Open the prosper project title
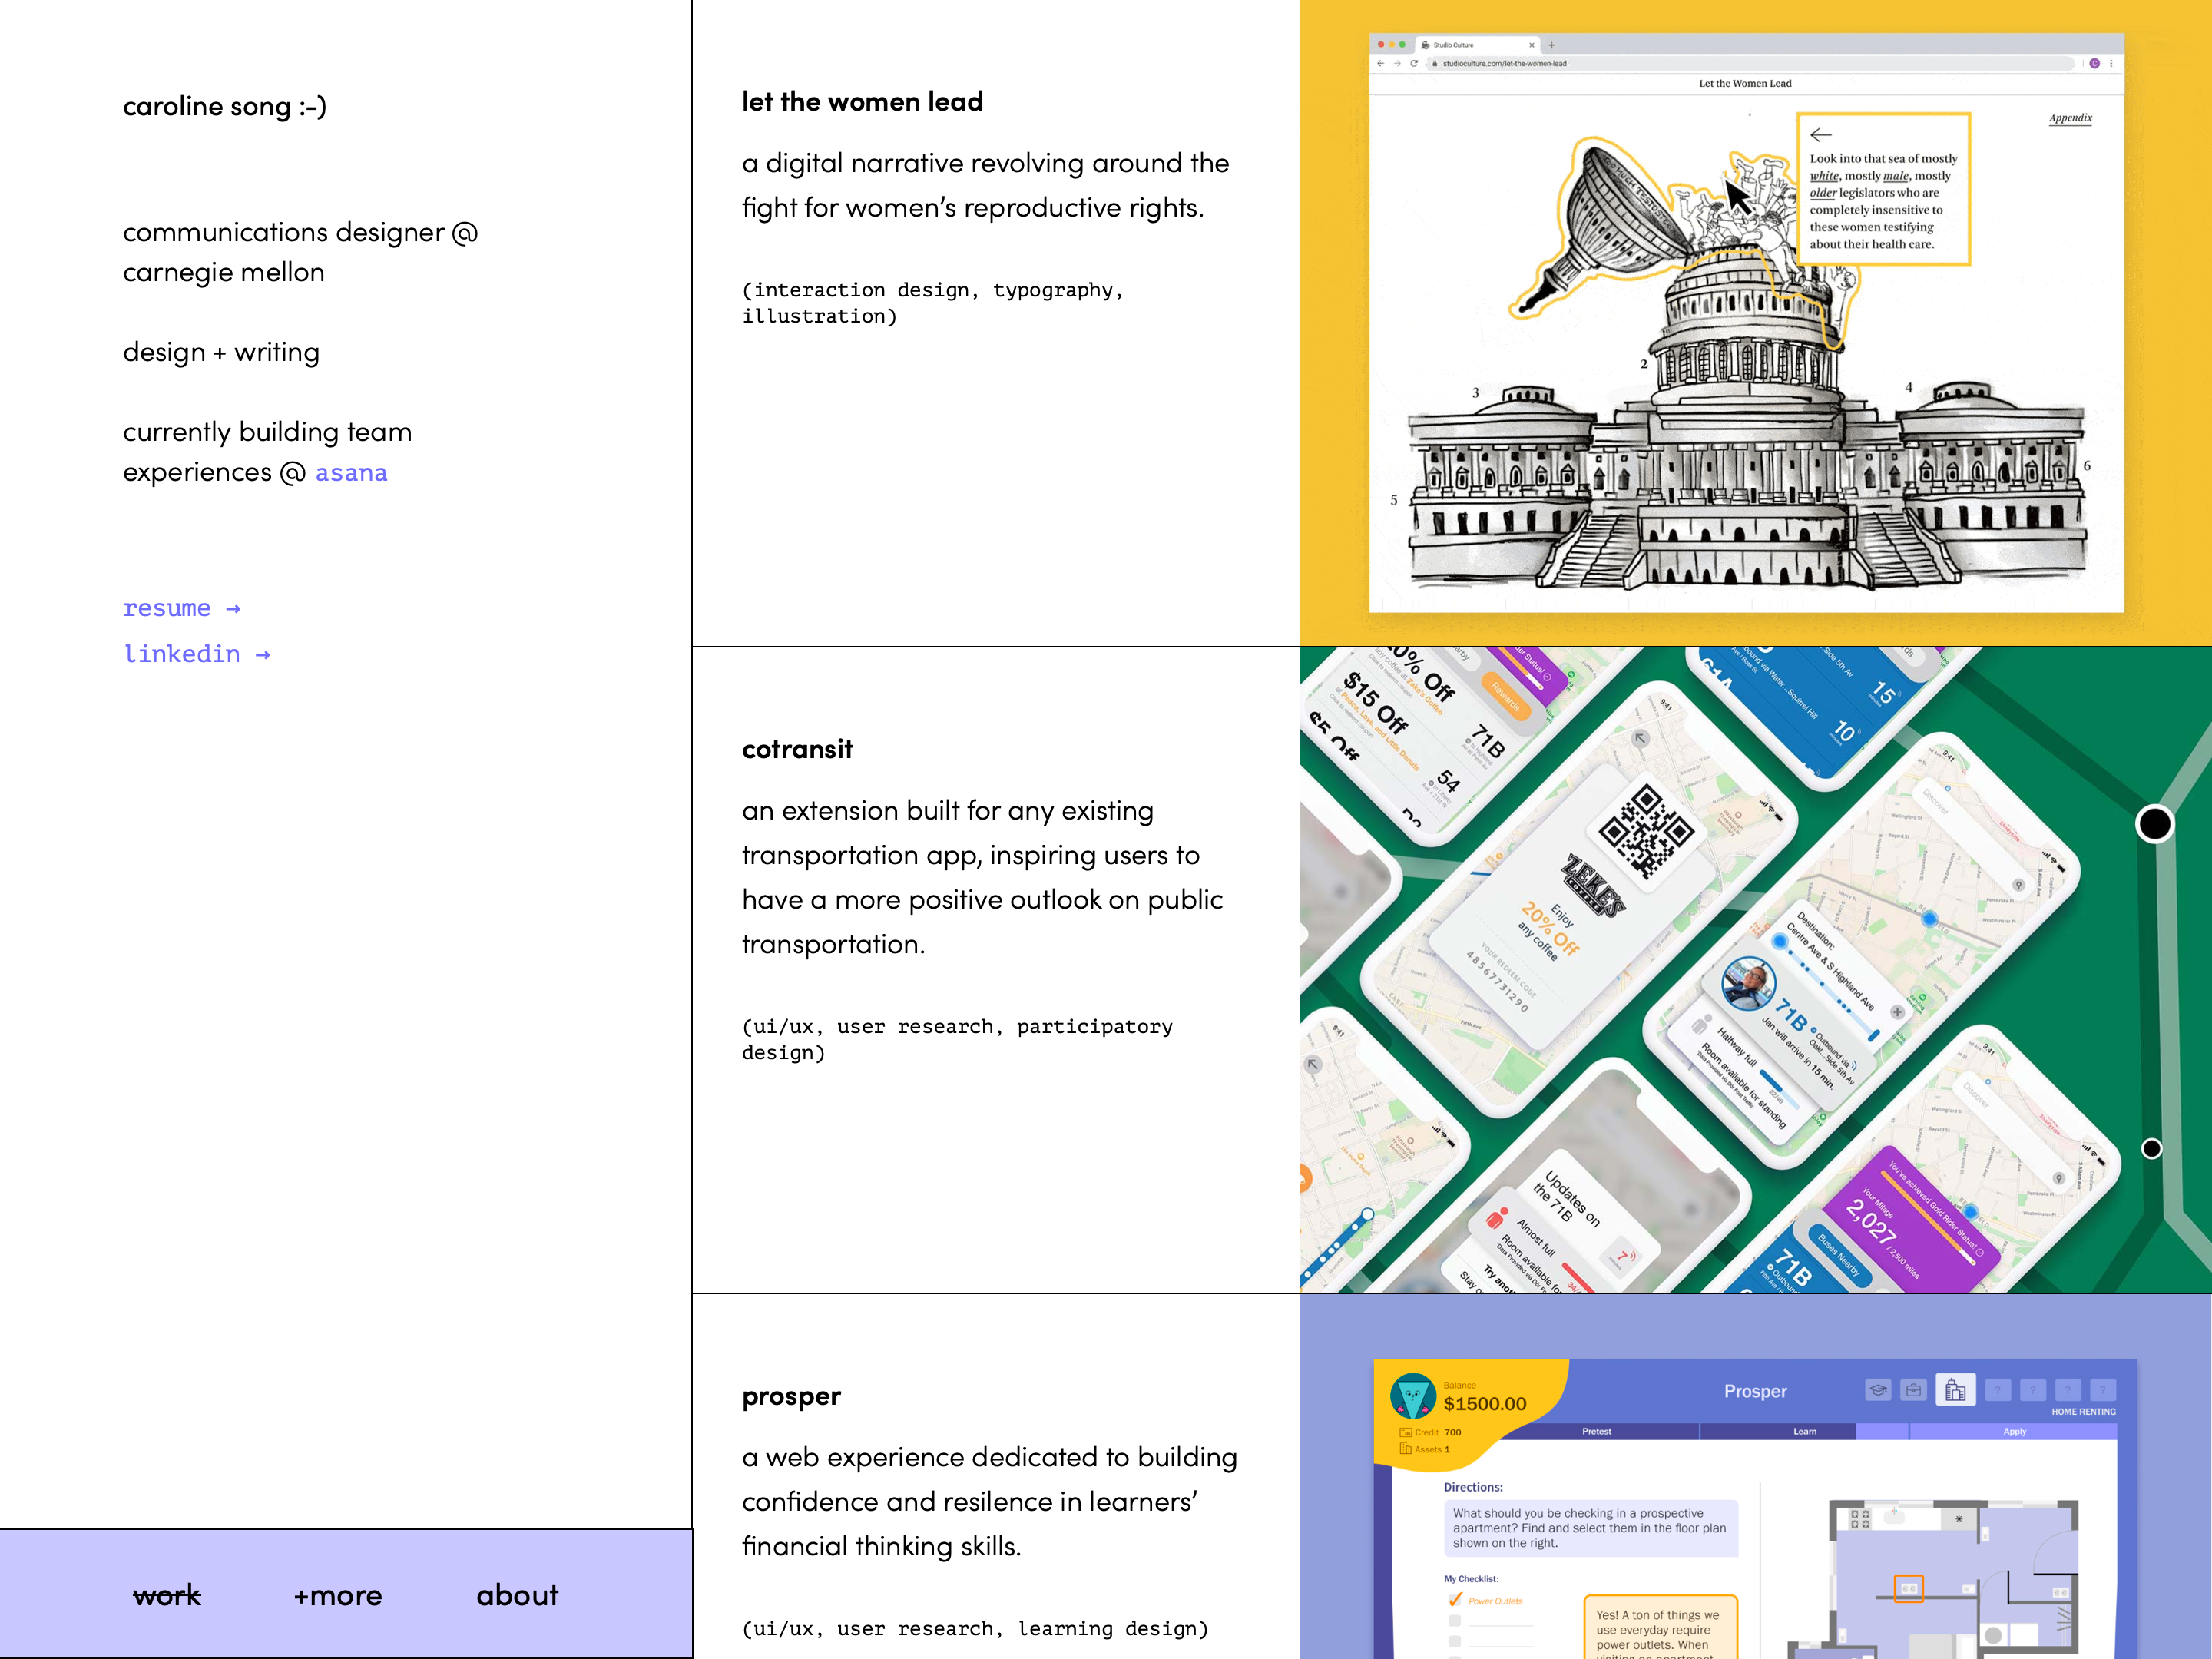The width and height of the screenshot is (2212, 1659). point(791,1396)
